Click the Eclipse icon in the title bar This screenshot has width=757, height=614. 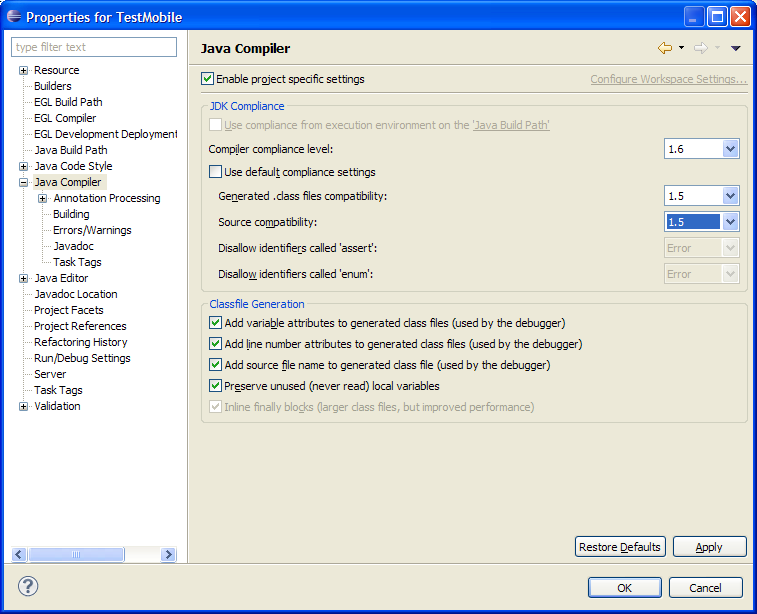coord(14,16)
